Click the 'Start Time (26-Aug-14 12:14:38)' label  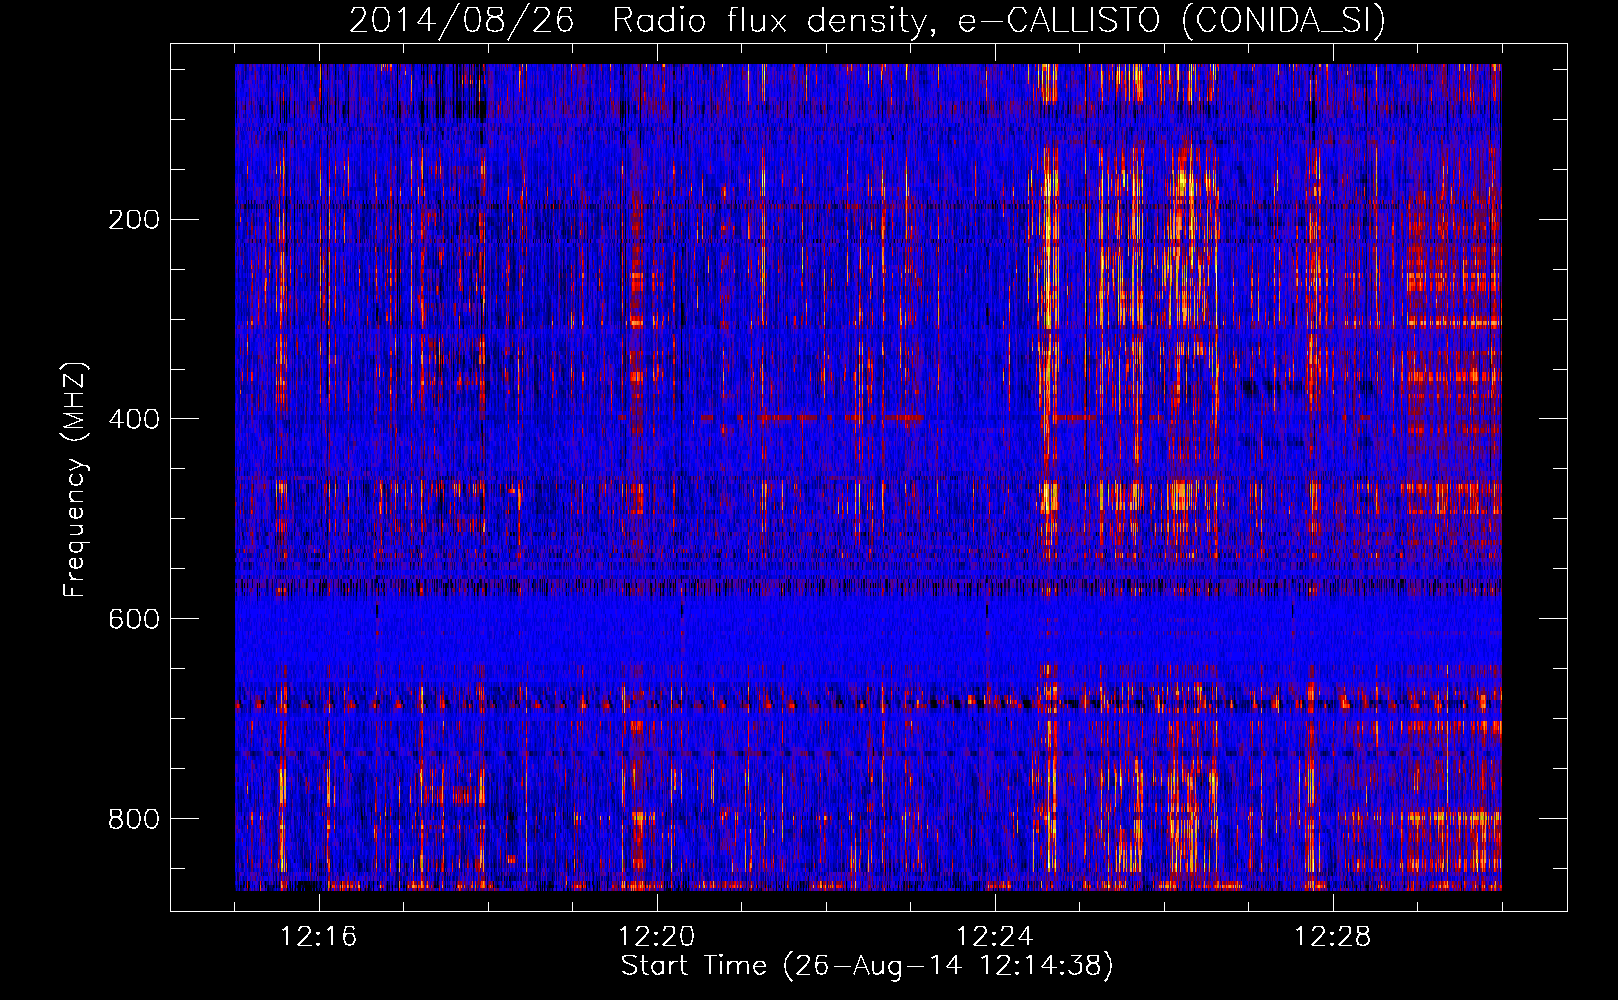coord(867,966)
